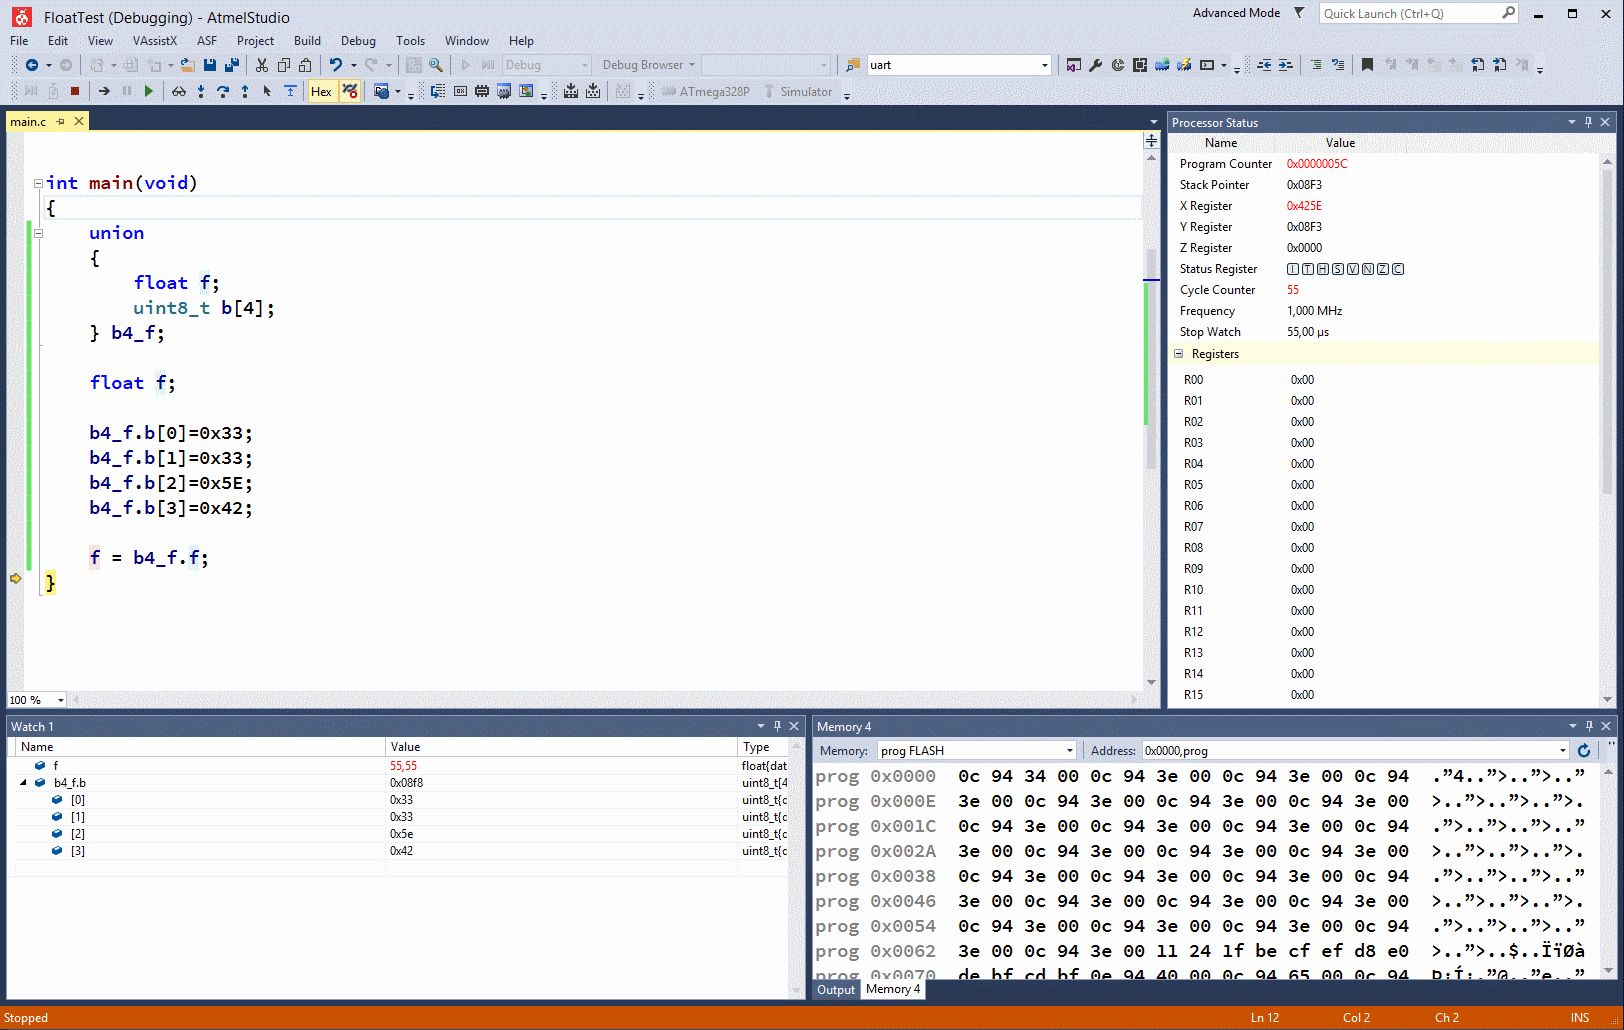Toggle the C flag in Status Register
The height and width of the screenshot is (1030, 1624).
pos(1398,269)
